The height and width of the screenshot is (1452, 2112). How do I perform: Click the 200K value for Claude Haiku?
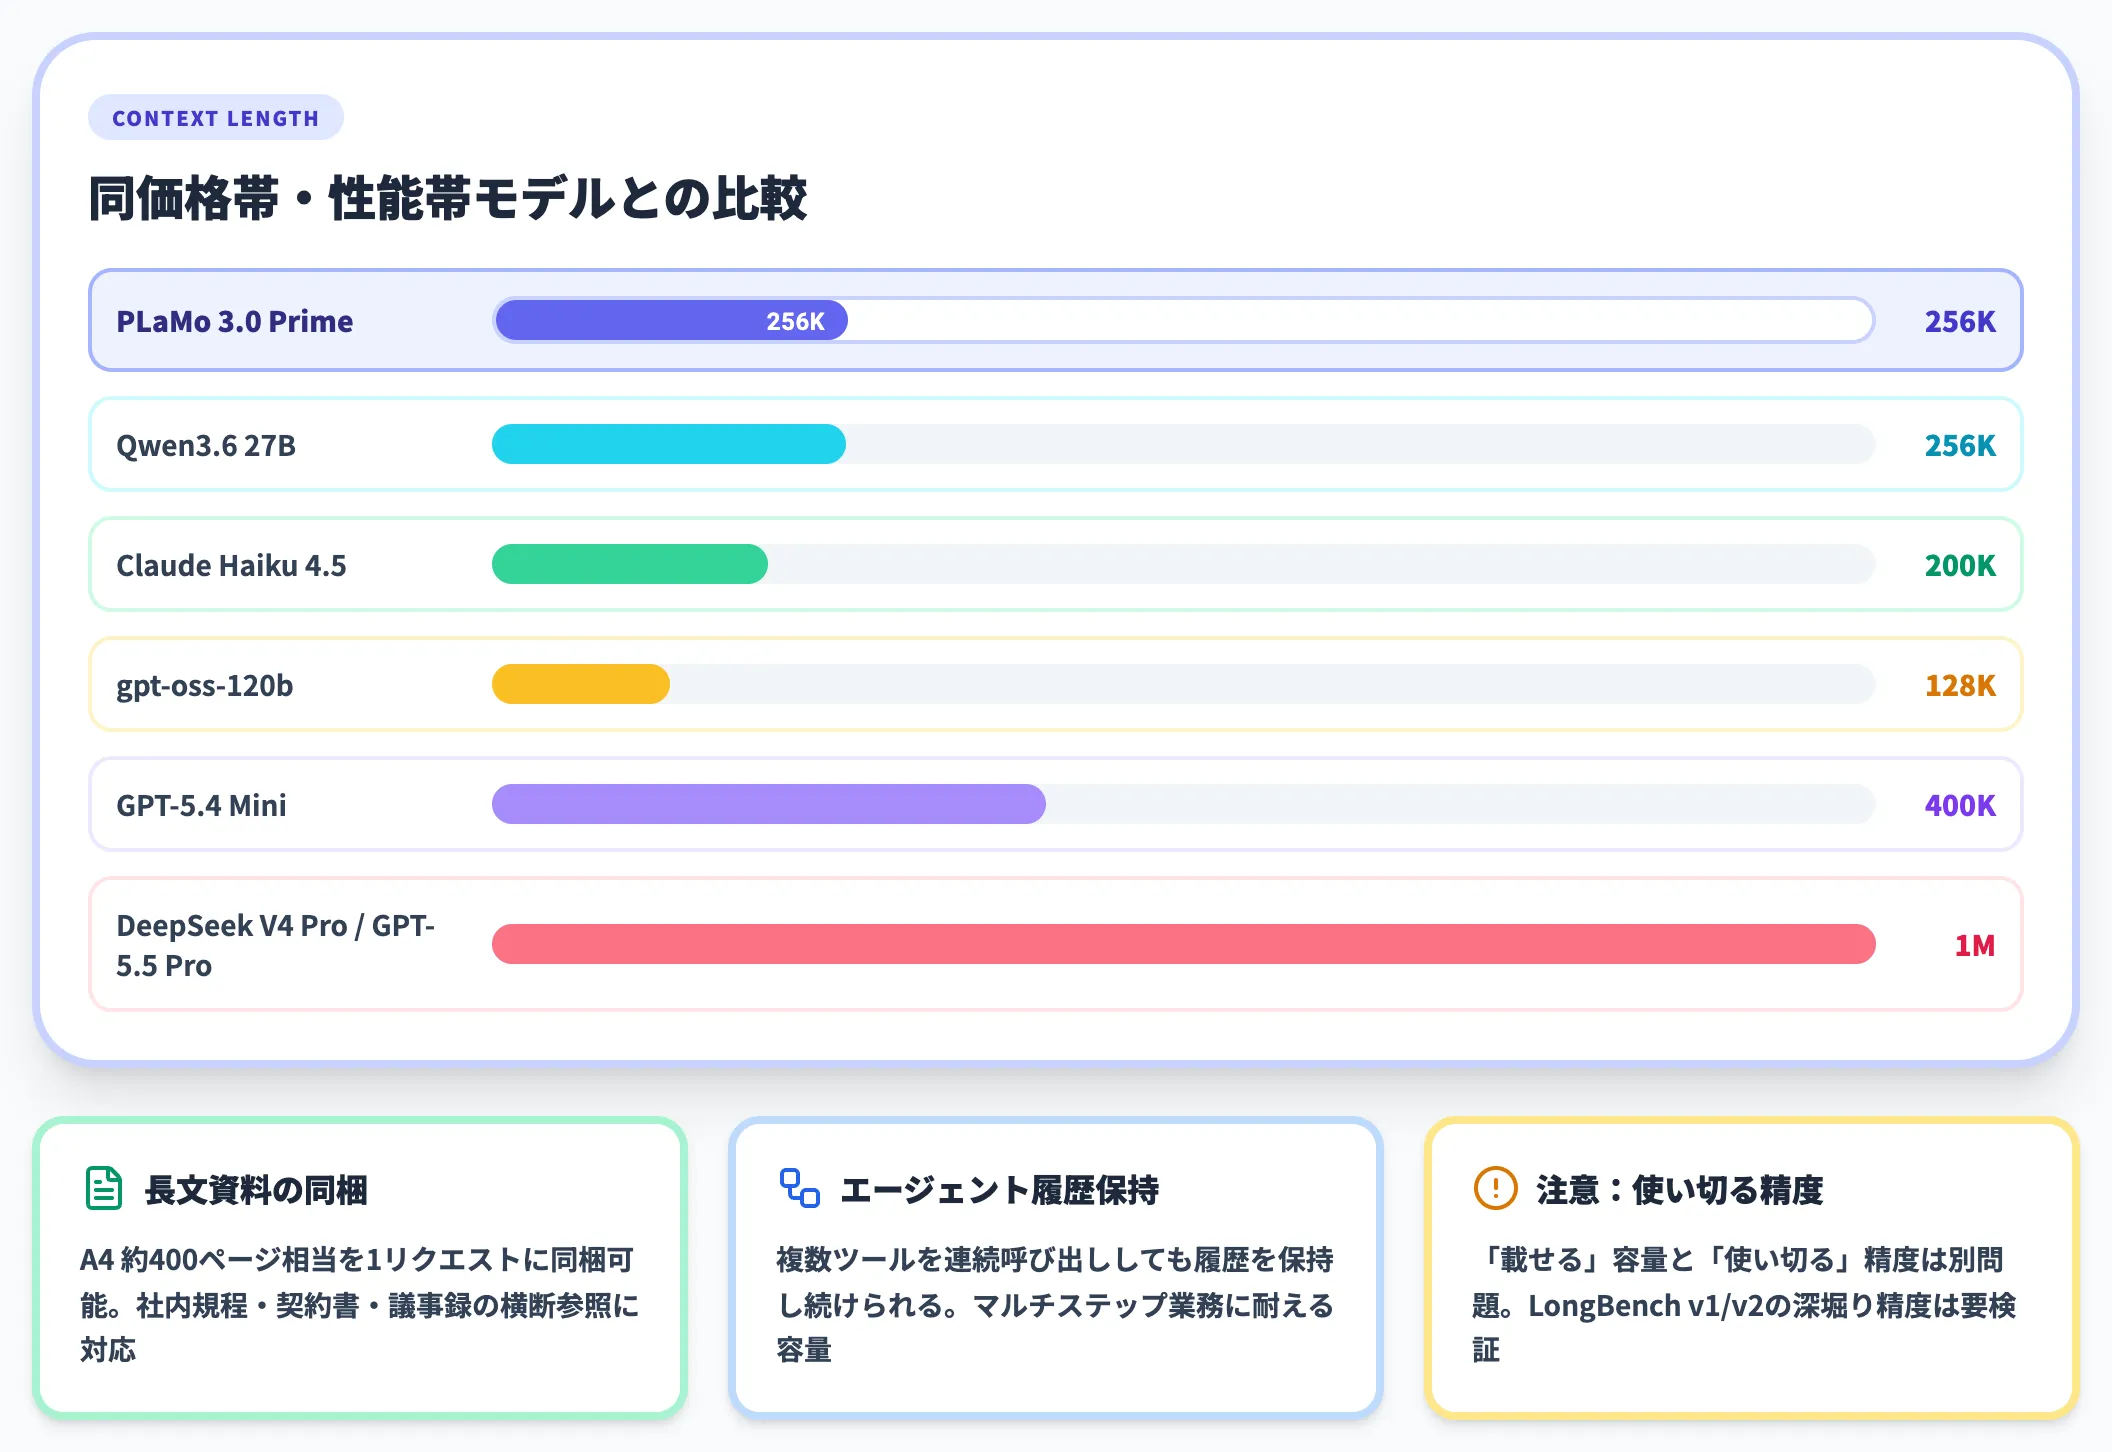coord(1960,565)
